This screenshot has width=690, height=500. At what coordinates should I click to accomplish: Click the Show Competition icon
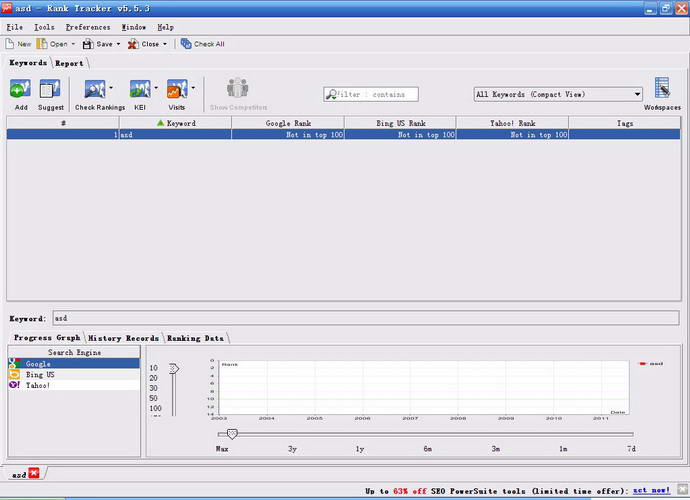[238, 88]
